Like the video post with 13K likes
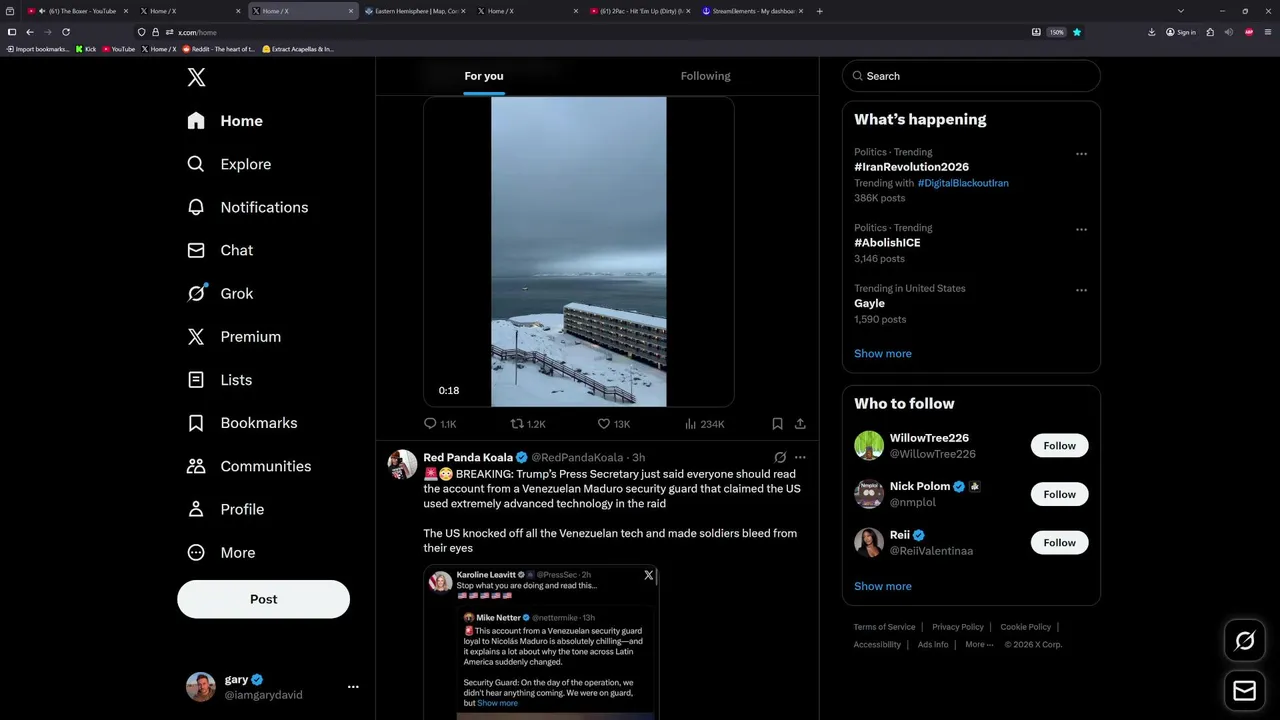The image size is (1280, 720). (613, 424)
